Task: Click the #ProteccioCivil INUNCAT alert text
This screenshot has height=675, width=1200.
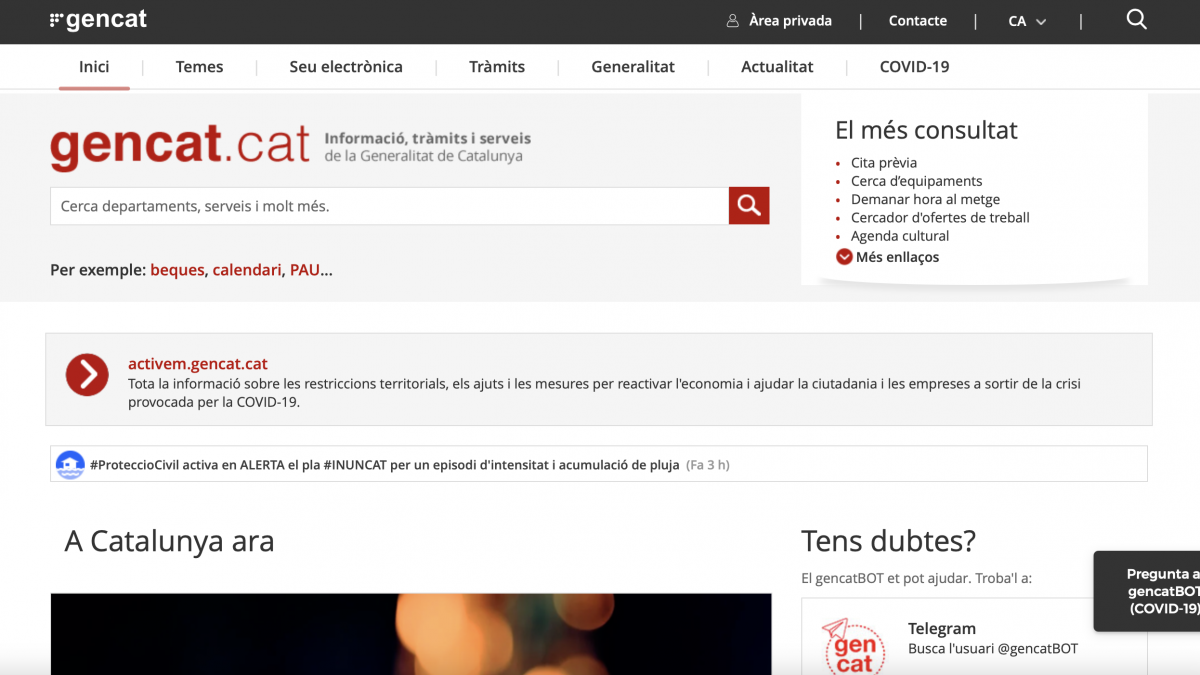Action: click(385, 465)
